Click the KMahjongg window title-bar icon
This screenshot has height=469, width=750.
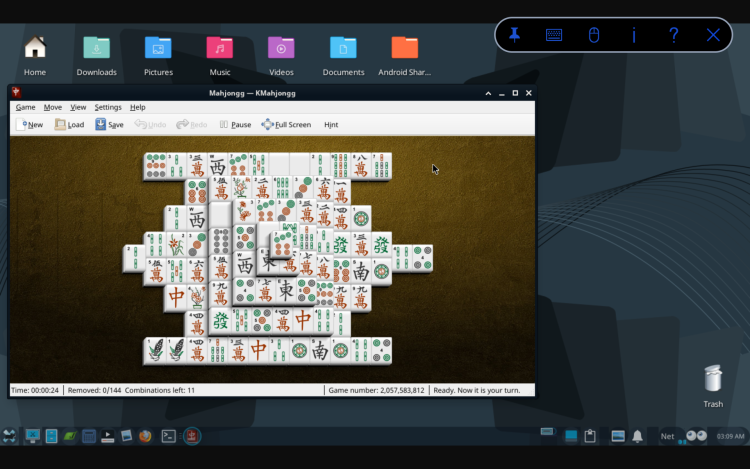[x=16, y=93]
